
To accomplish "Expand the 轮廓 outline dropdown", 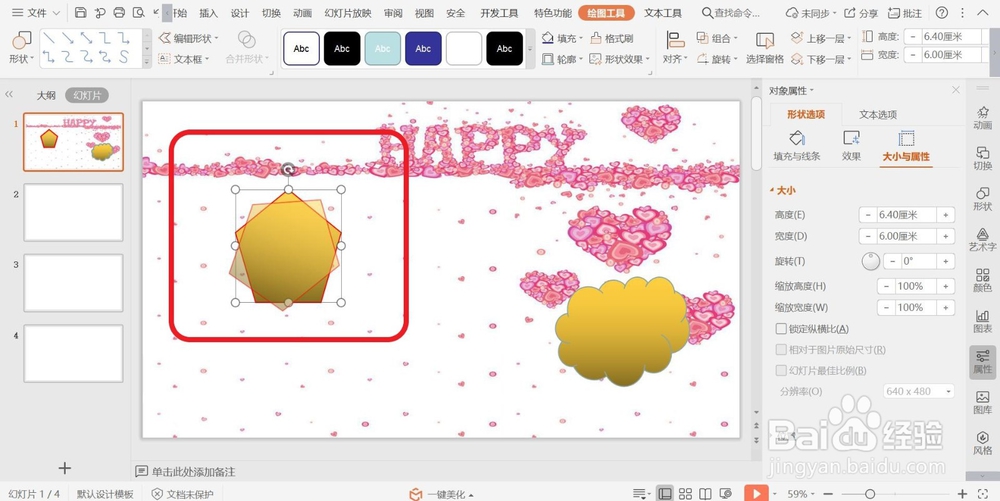I will coord(562,59).
